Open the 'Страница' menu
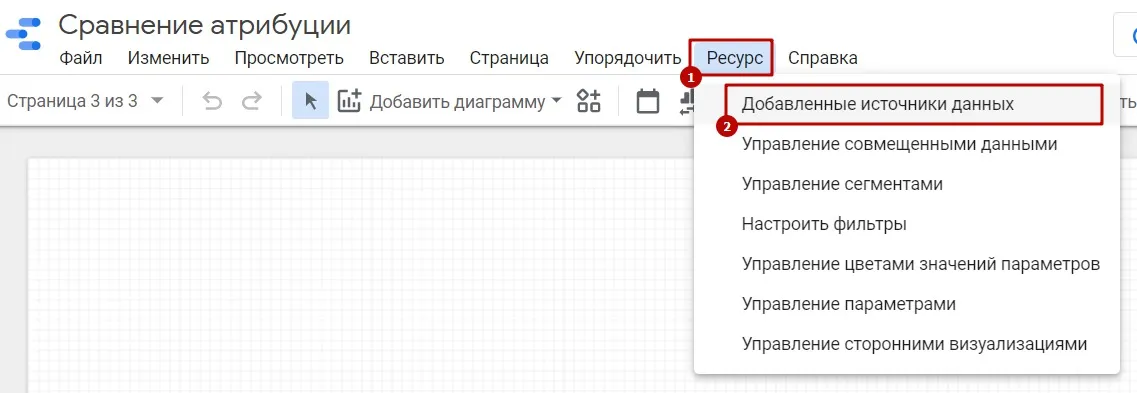Image resolution: width=1137 pixels, height=393 pixels. (x=509, y=58)
